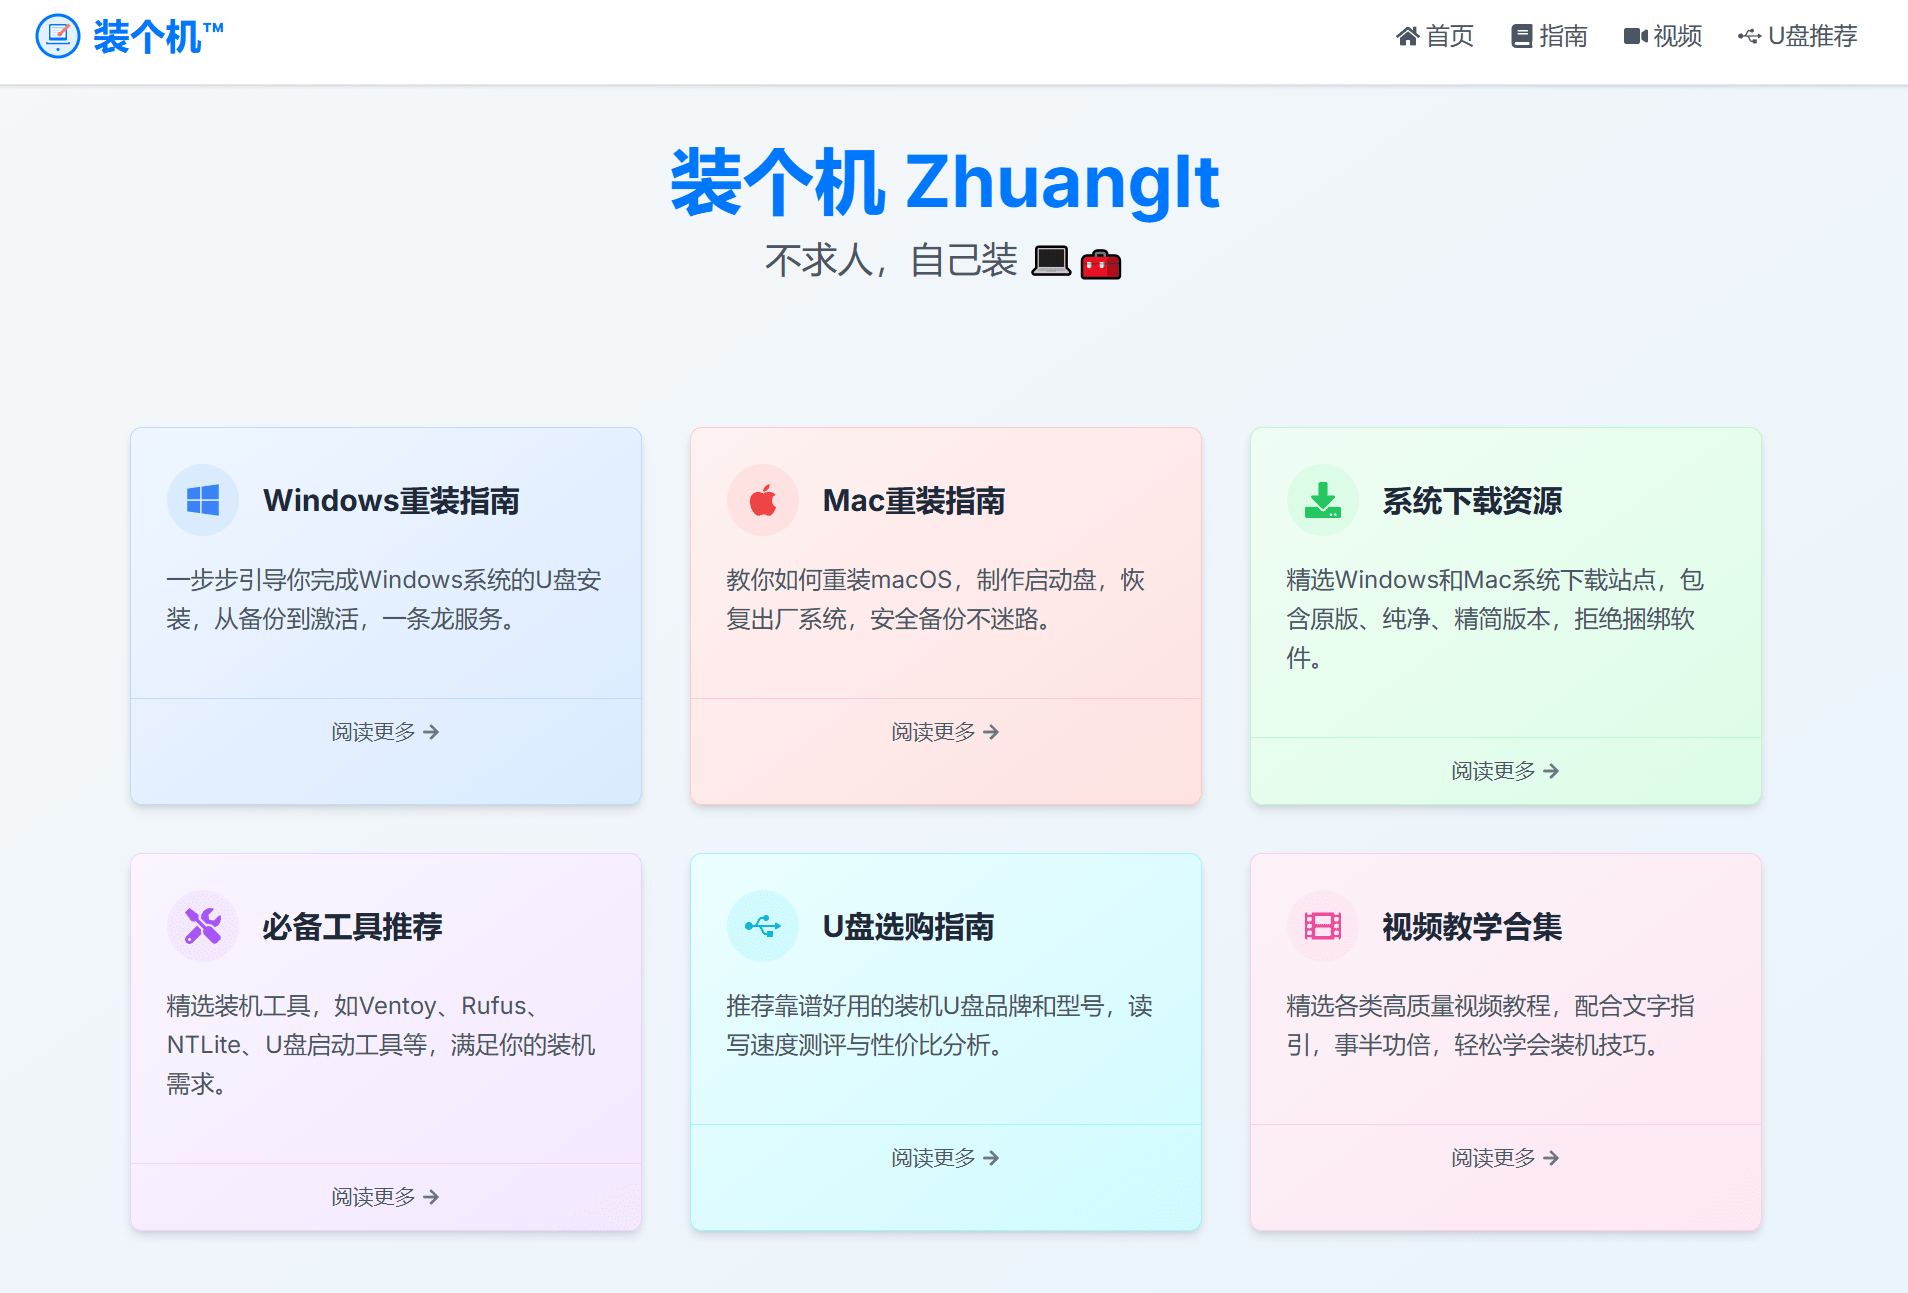Open 指南 in the top navigation
This screenshot has height=1293, width=1908.
1549,37
